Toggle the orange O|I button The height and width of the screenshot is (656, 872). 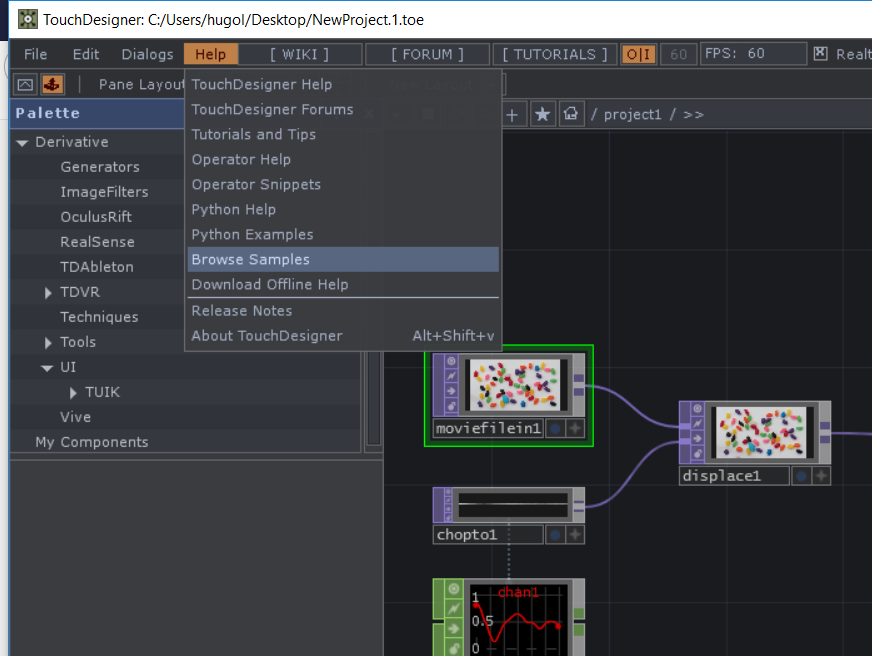click(x=638, y=54)
